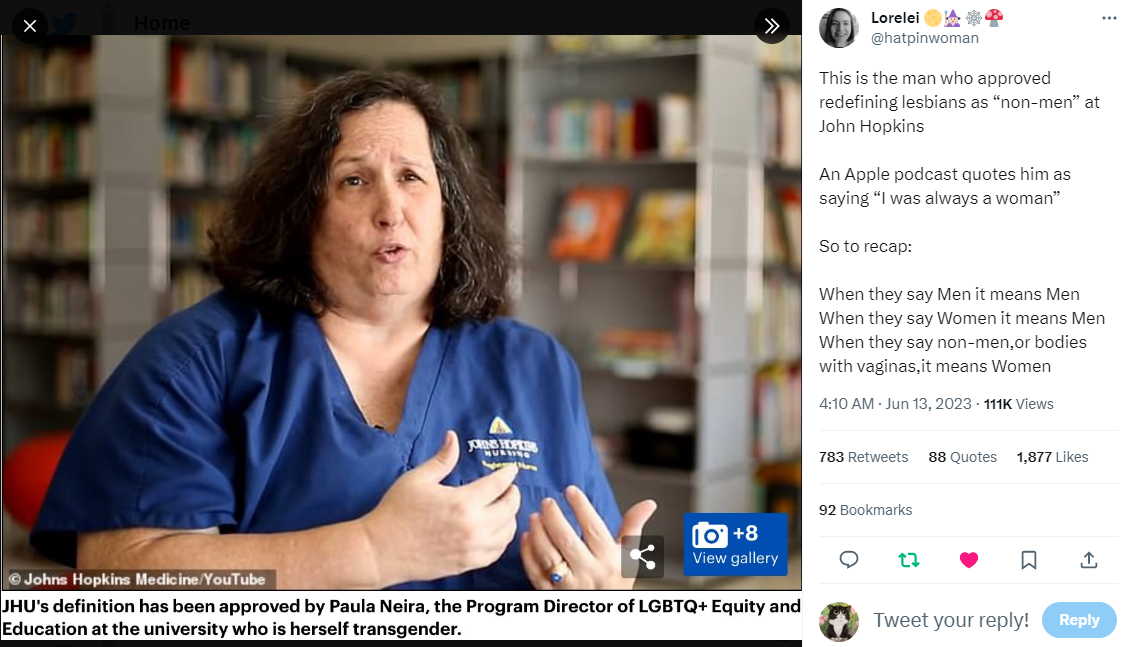Click the blue Reply button
This screenshot has width=1131, height=647.
click(x=1079, y=620)
